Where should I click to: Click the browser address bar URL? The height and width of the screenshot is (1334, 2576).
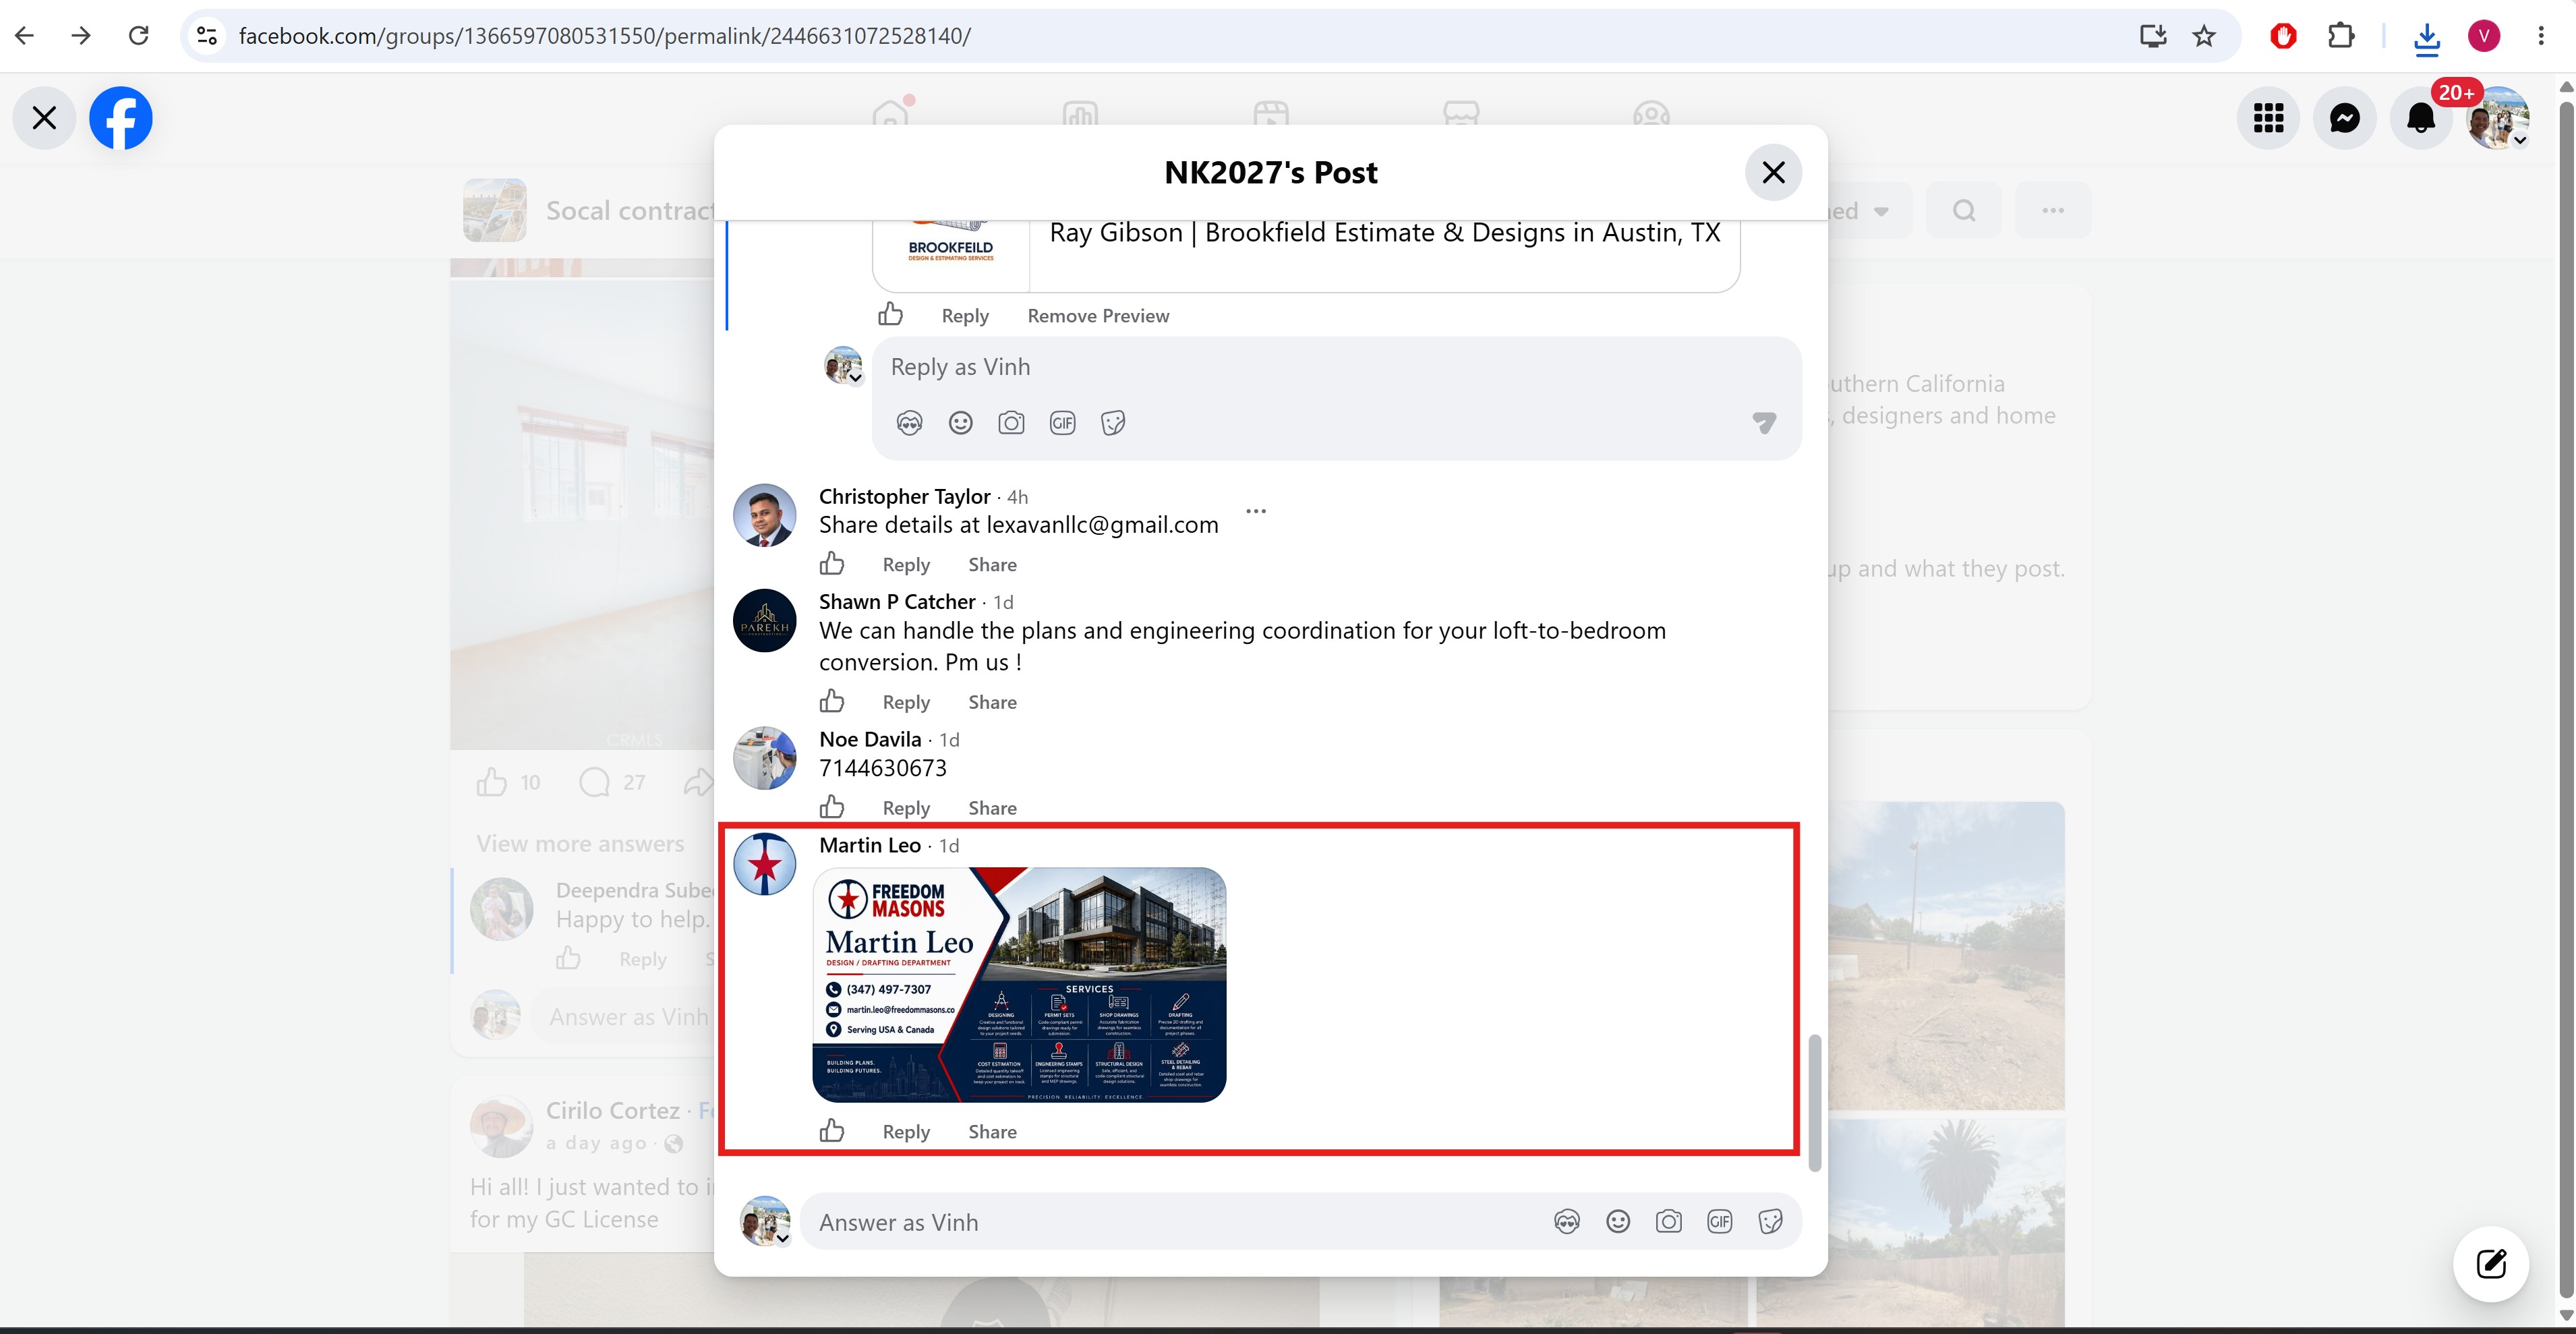point(605,36)
